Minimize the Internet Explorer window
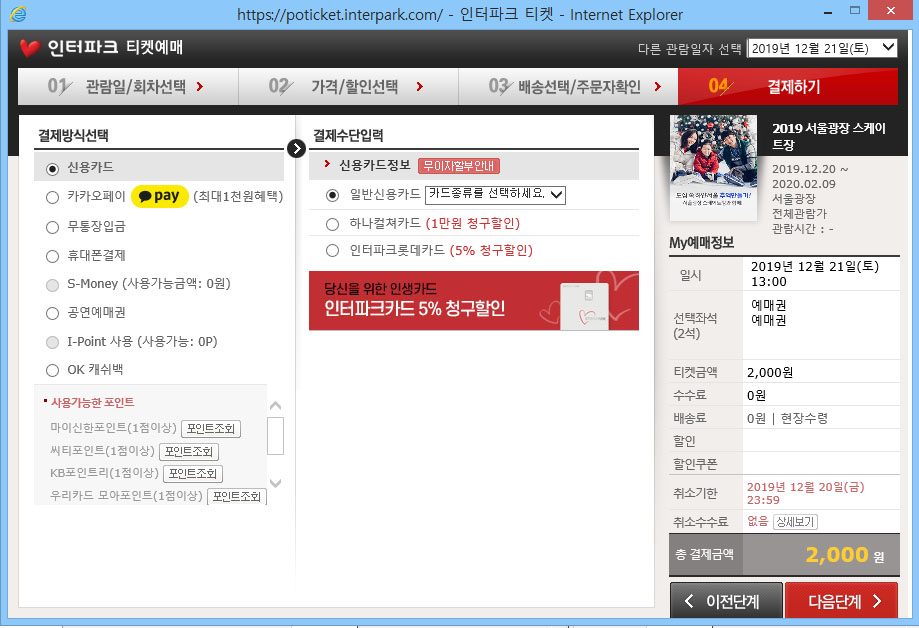 click(x=828, y=11)
